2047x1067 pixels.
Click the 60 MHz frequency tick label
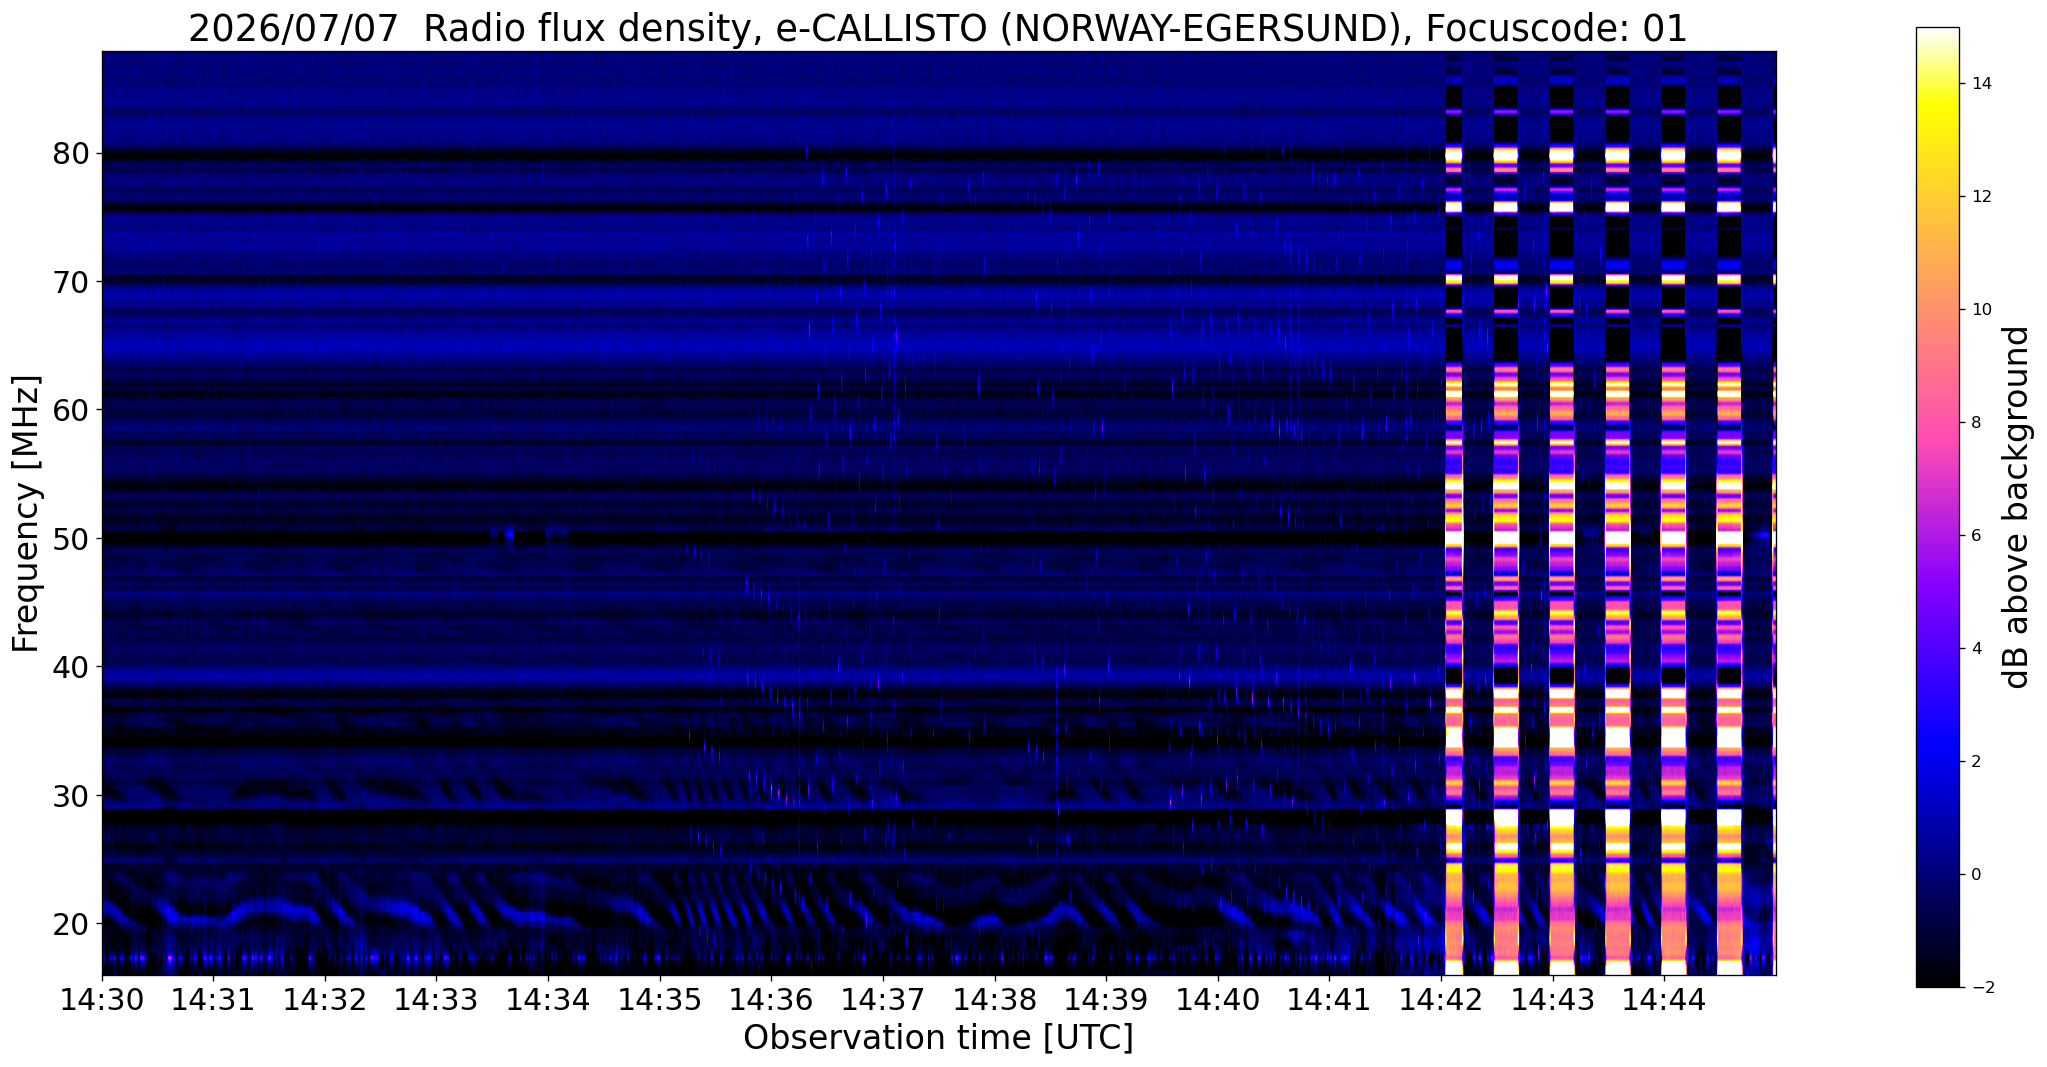(70, 410)
